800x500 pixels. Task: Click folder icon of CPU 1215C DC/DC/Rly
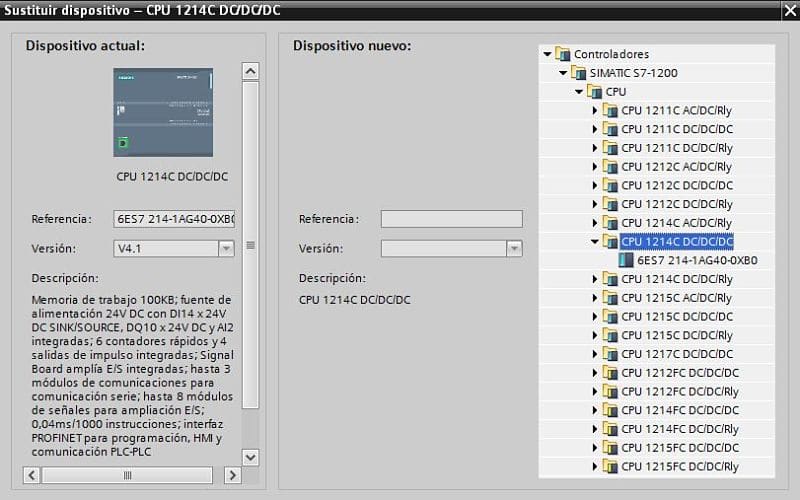point(610,335)
